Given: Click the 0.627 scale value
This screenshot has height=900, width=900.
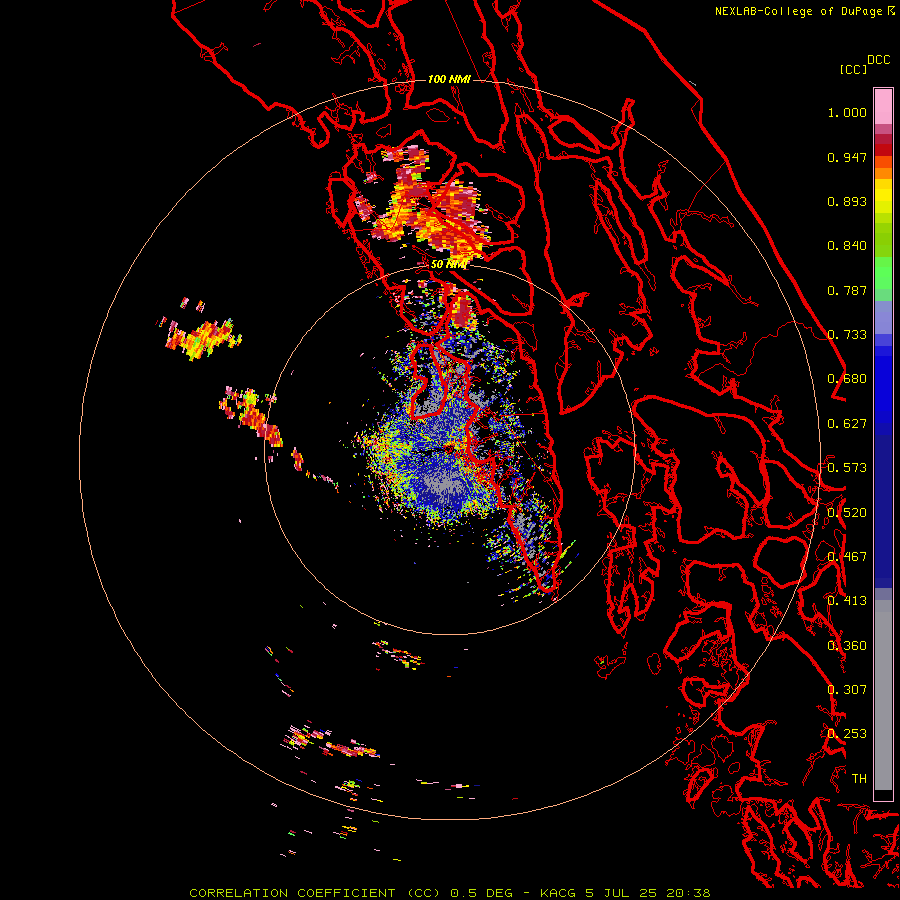Looking at the screenshot, I should click(x=847, y=424).
